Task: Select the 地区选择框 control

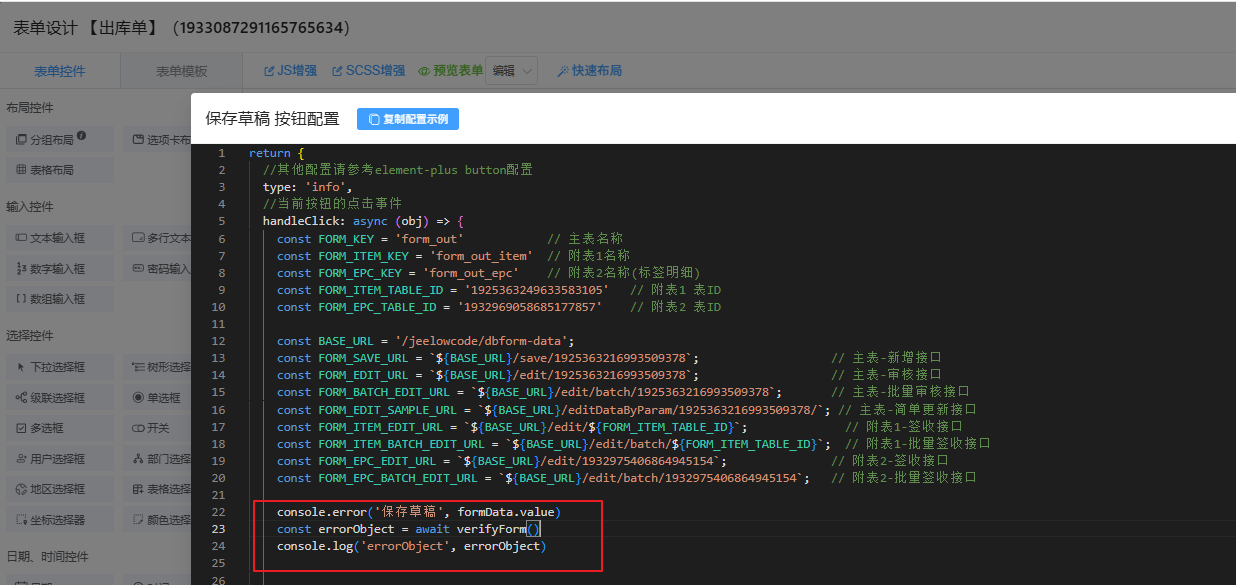Action: [59, 489]
